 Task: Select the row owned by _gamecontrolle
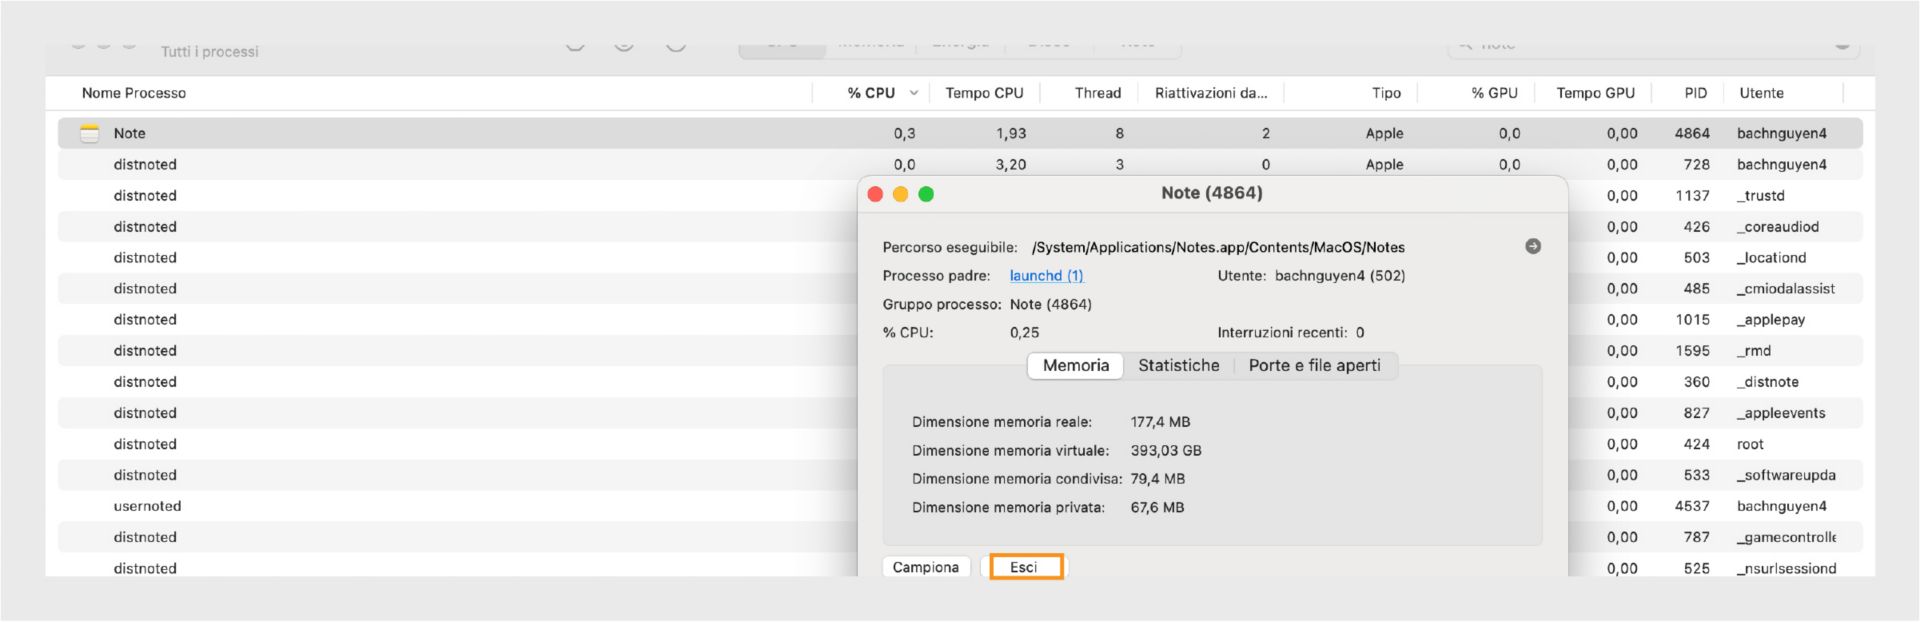point(960,537)
